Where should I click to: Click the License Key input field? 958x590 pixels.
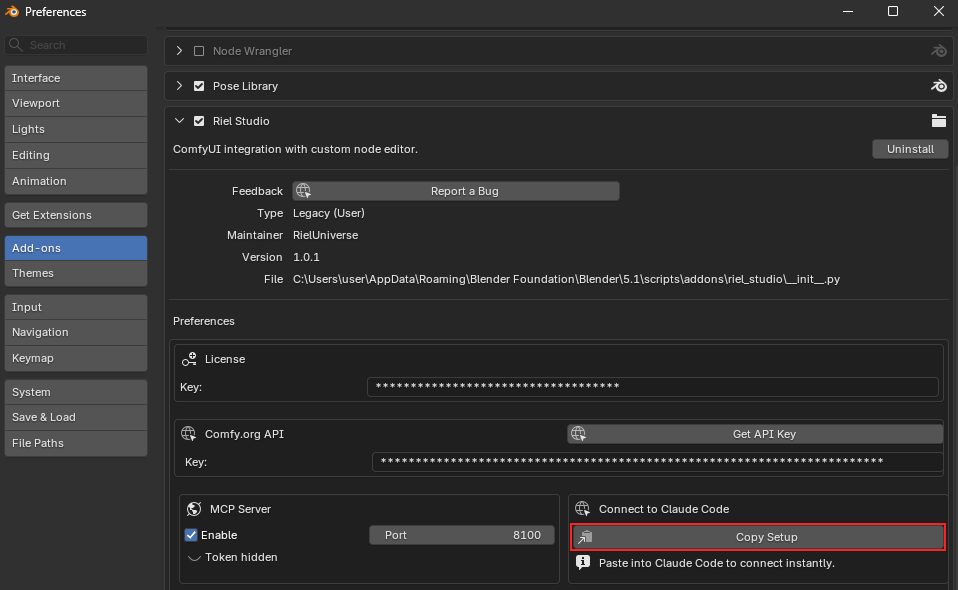[653, 387]
